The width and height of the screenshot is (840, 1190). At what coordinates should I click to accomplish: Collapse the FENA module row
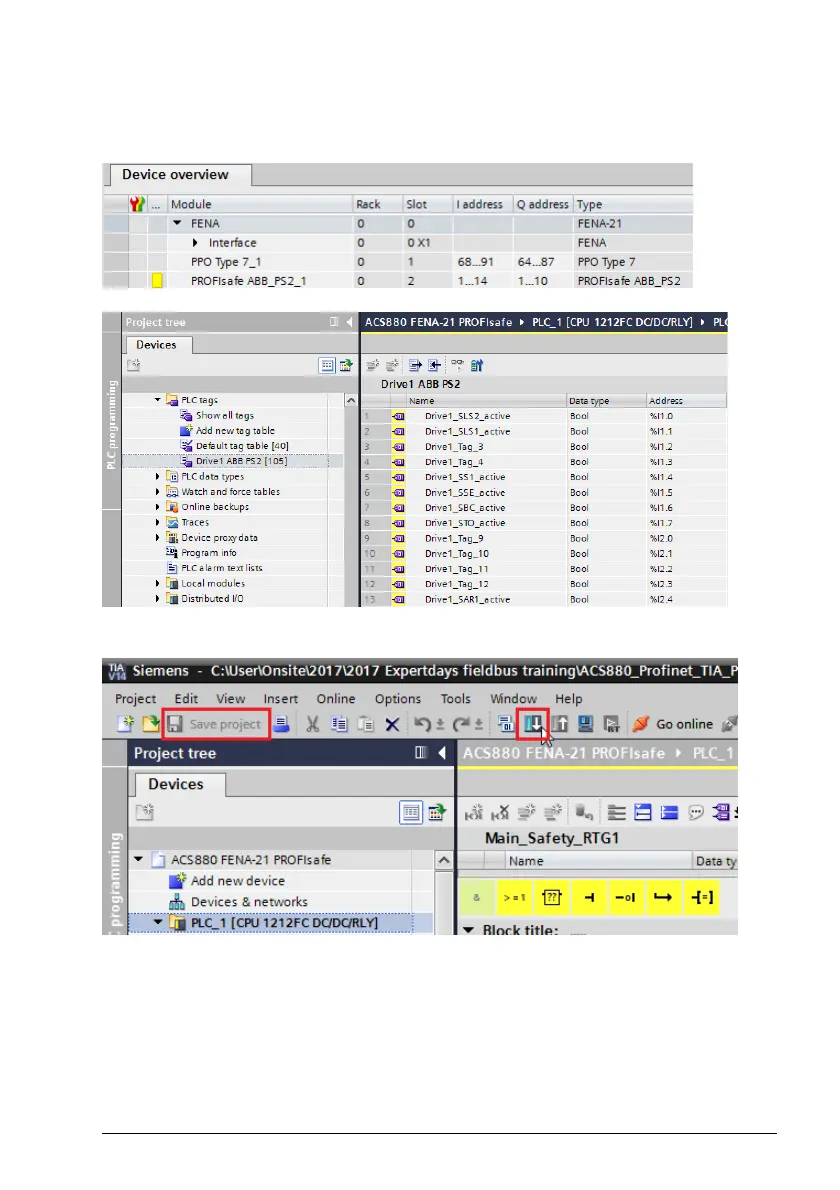point(177,223)
